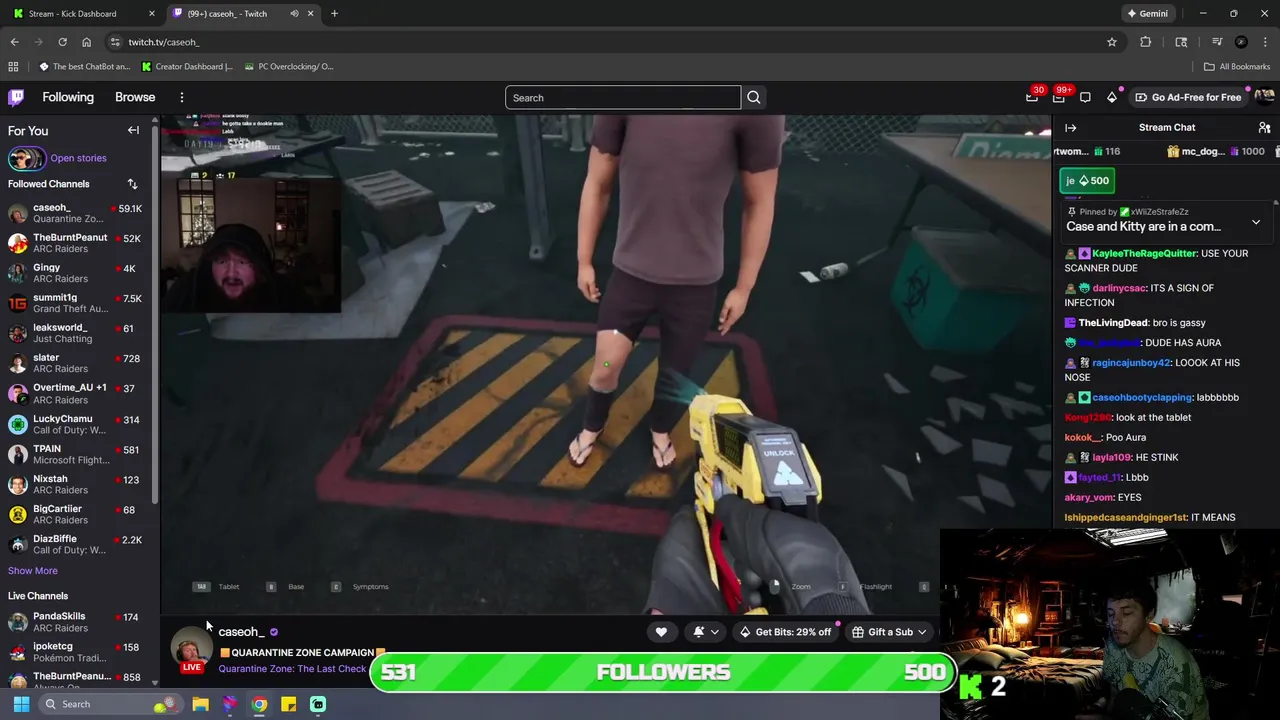
Task: Open Chrome from the Windows taskbar
Action: [x=259, y=704]
